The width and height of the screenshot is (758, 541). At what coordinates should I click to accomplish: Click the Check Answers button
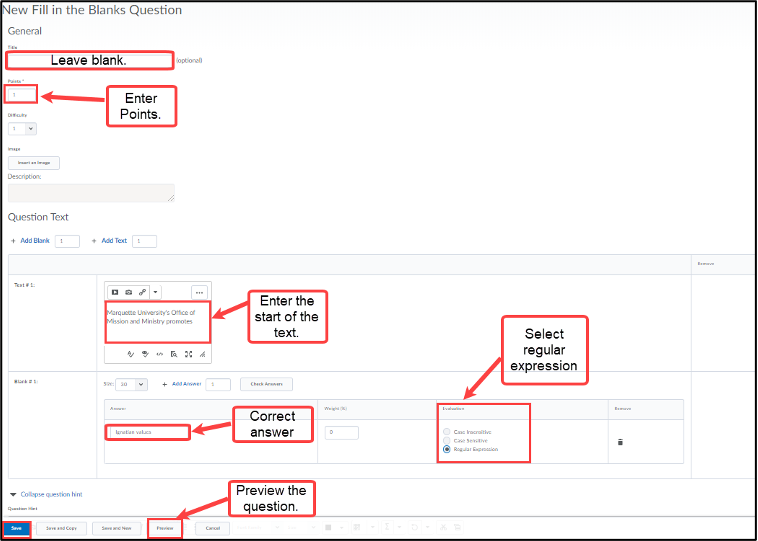click(x=265, y=384)
